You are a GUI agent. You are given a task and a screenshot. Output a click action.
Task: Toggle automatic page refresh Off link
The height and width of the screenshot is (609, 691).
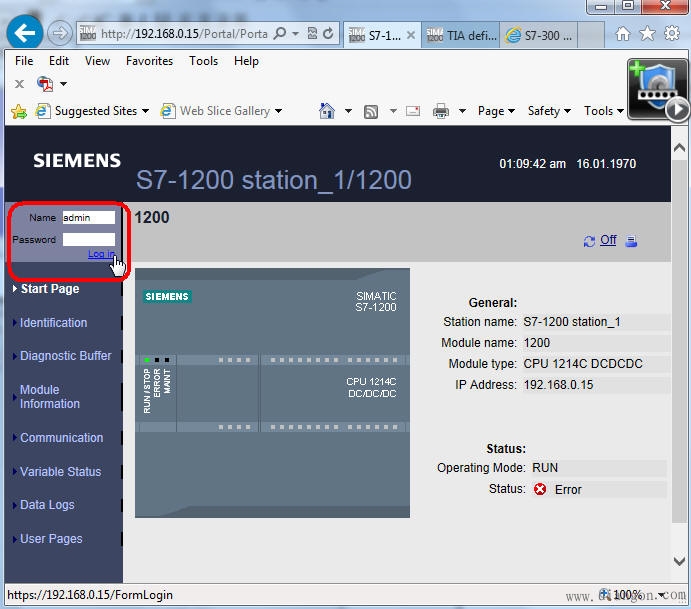[x=607, y=240]
